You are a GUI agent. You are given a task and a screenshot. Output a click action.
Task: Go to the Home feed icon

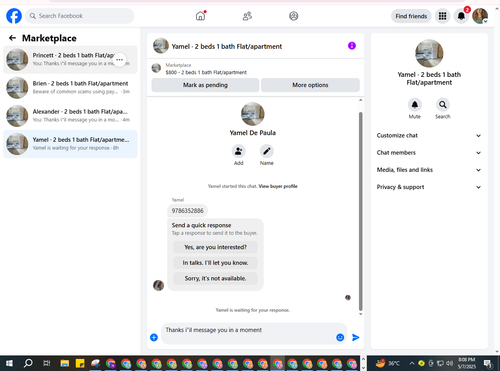pyautogui.click(x=200, y=16)
